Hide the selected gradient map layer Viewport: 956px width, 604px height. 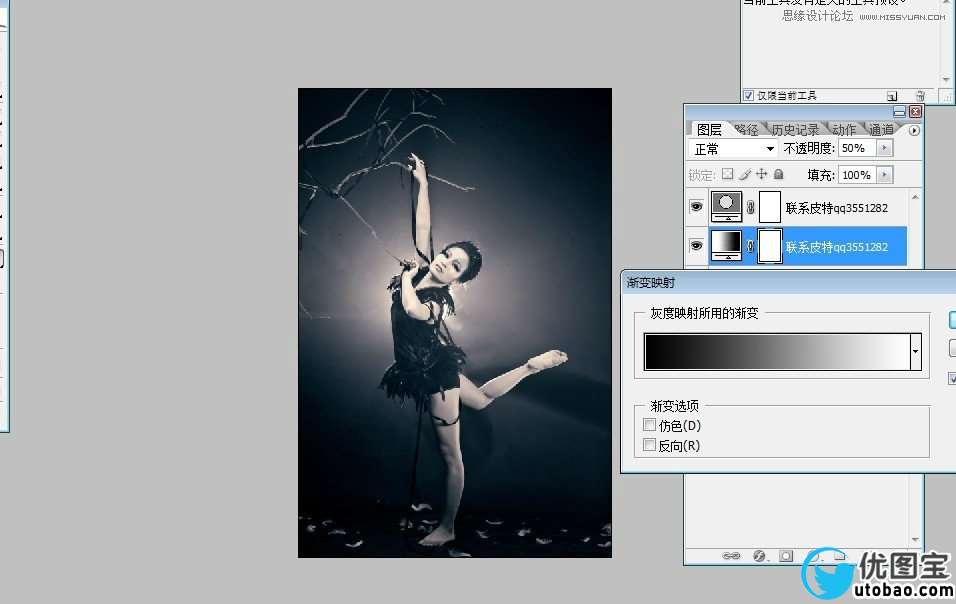[696, 246]
